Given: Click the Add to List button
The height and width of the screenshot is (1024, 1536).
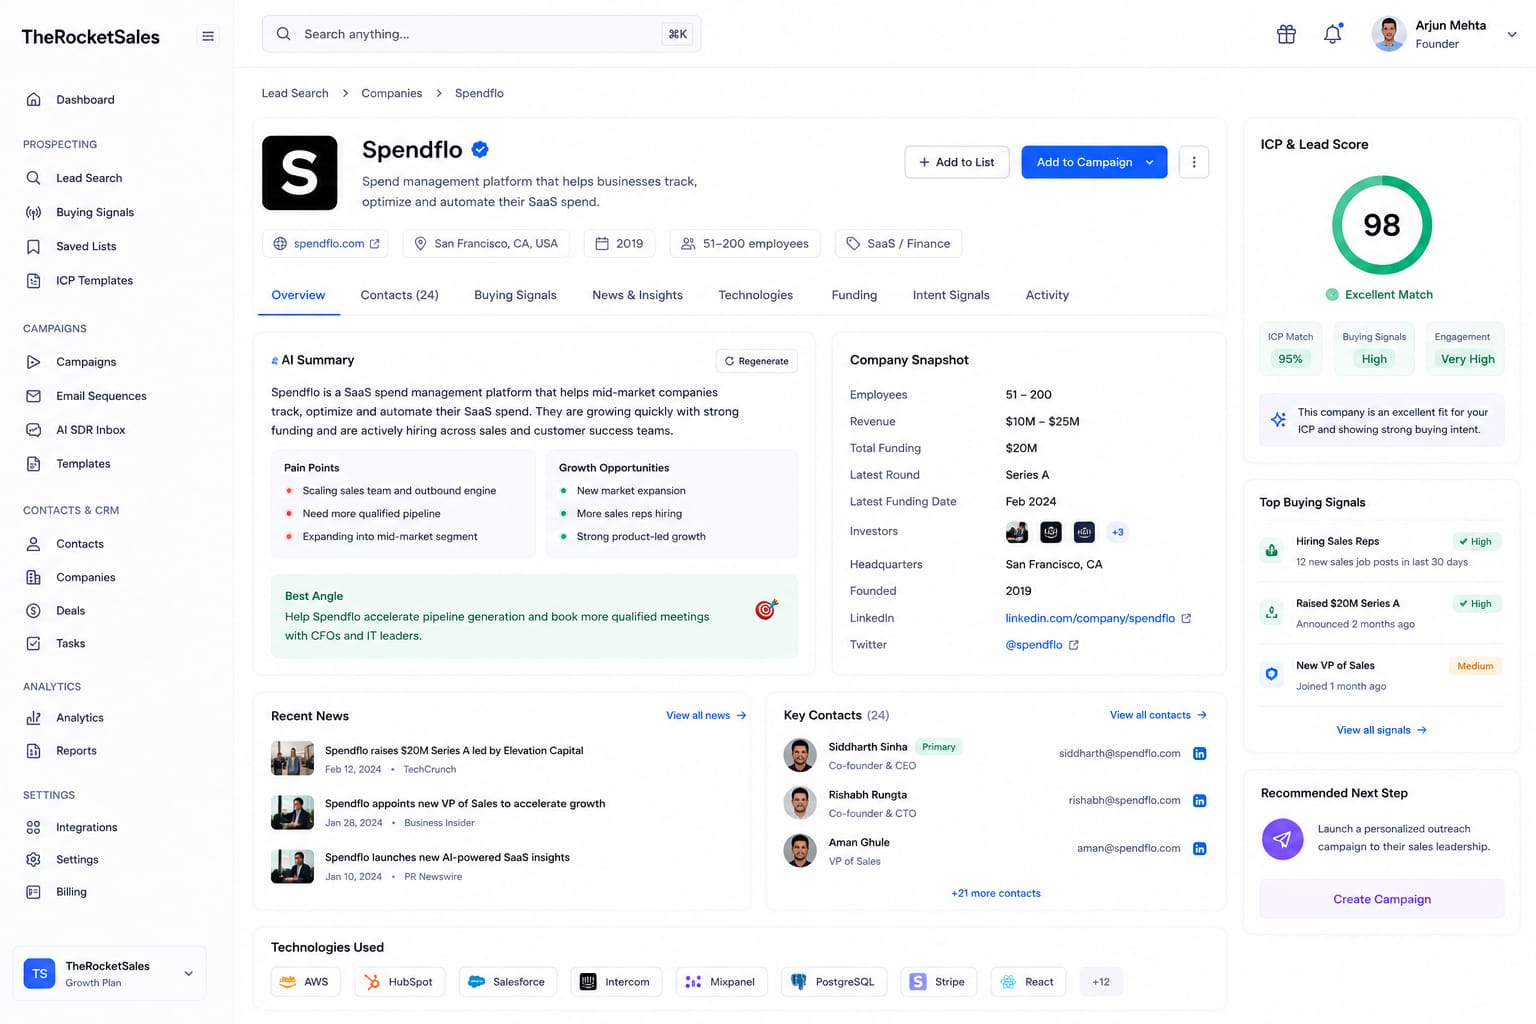Looking at the screenshot, I should pyautogui.click(x=957, y=162).
